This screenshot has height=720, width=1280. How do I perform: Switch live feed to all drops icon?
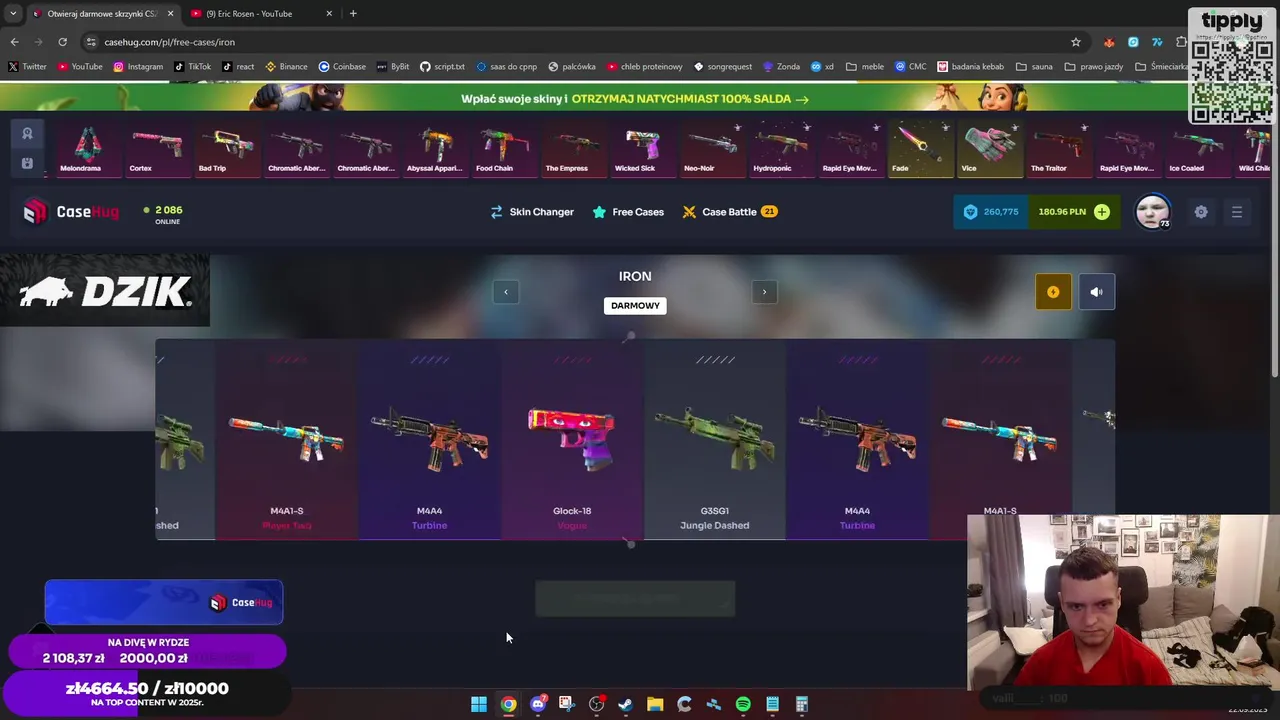pos(27,163)
